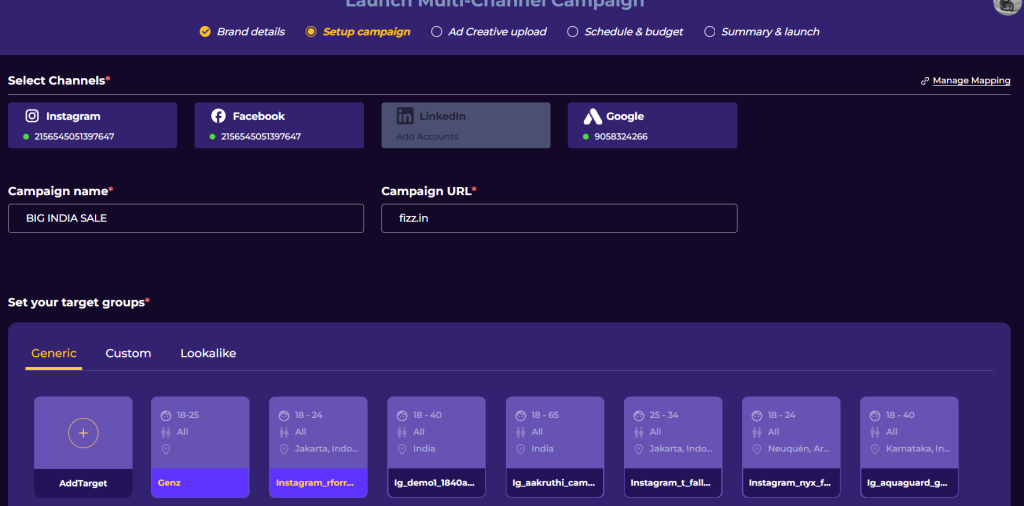The image size is (1024, 506).
Task: Click the Instagram logo icon
Action: [x=32, y=116]
